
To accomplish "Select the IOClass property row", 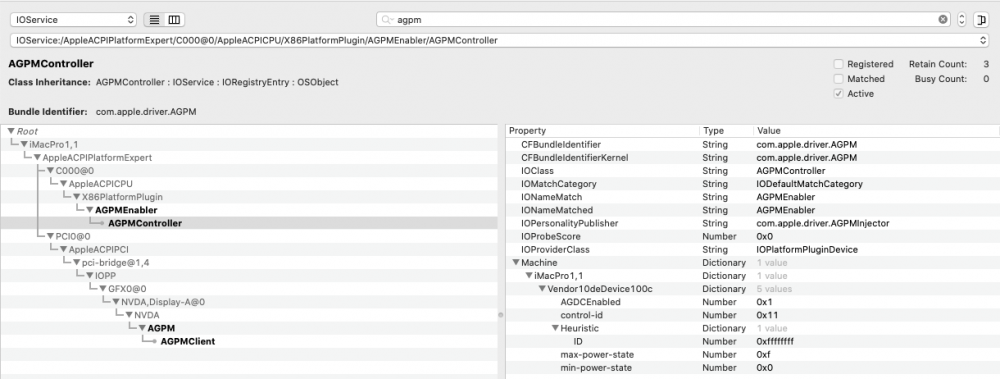I will [753, 171].
